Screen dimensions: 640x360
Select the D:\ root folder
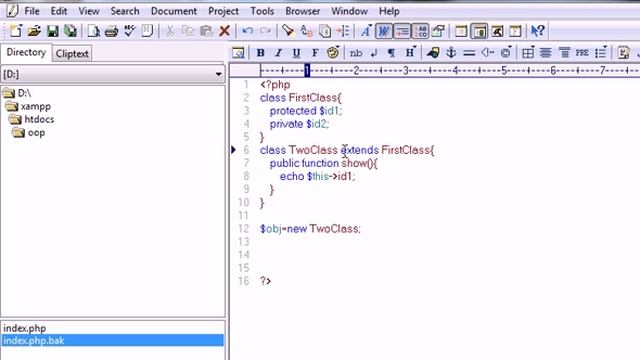point(17,93)
